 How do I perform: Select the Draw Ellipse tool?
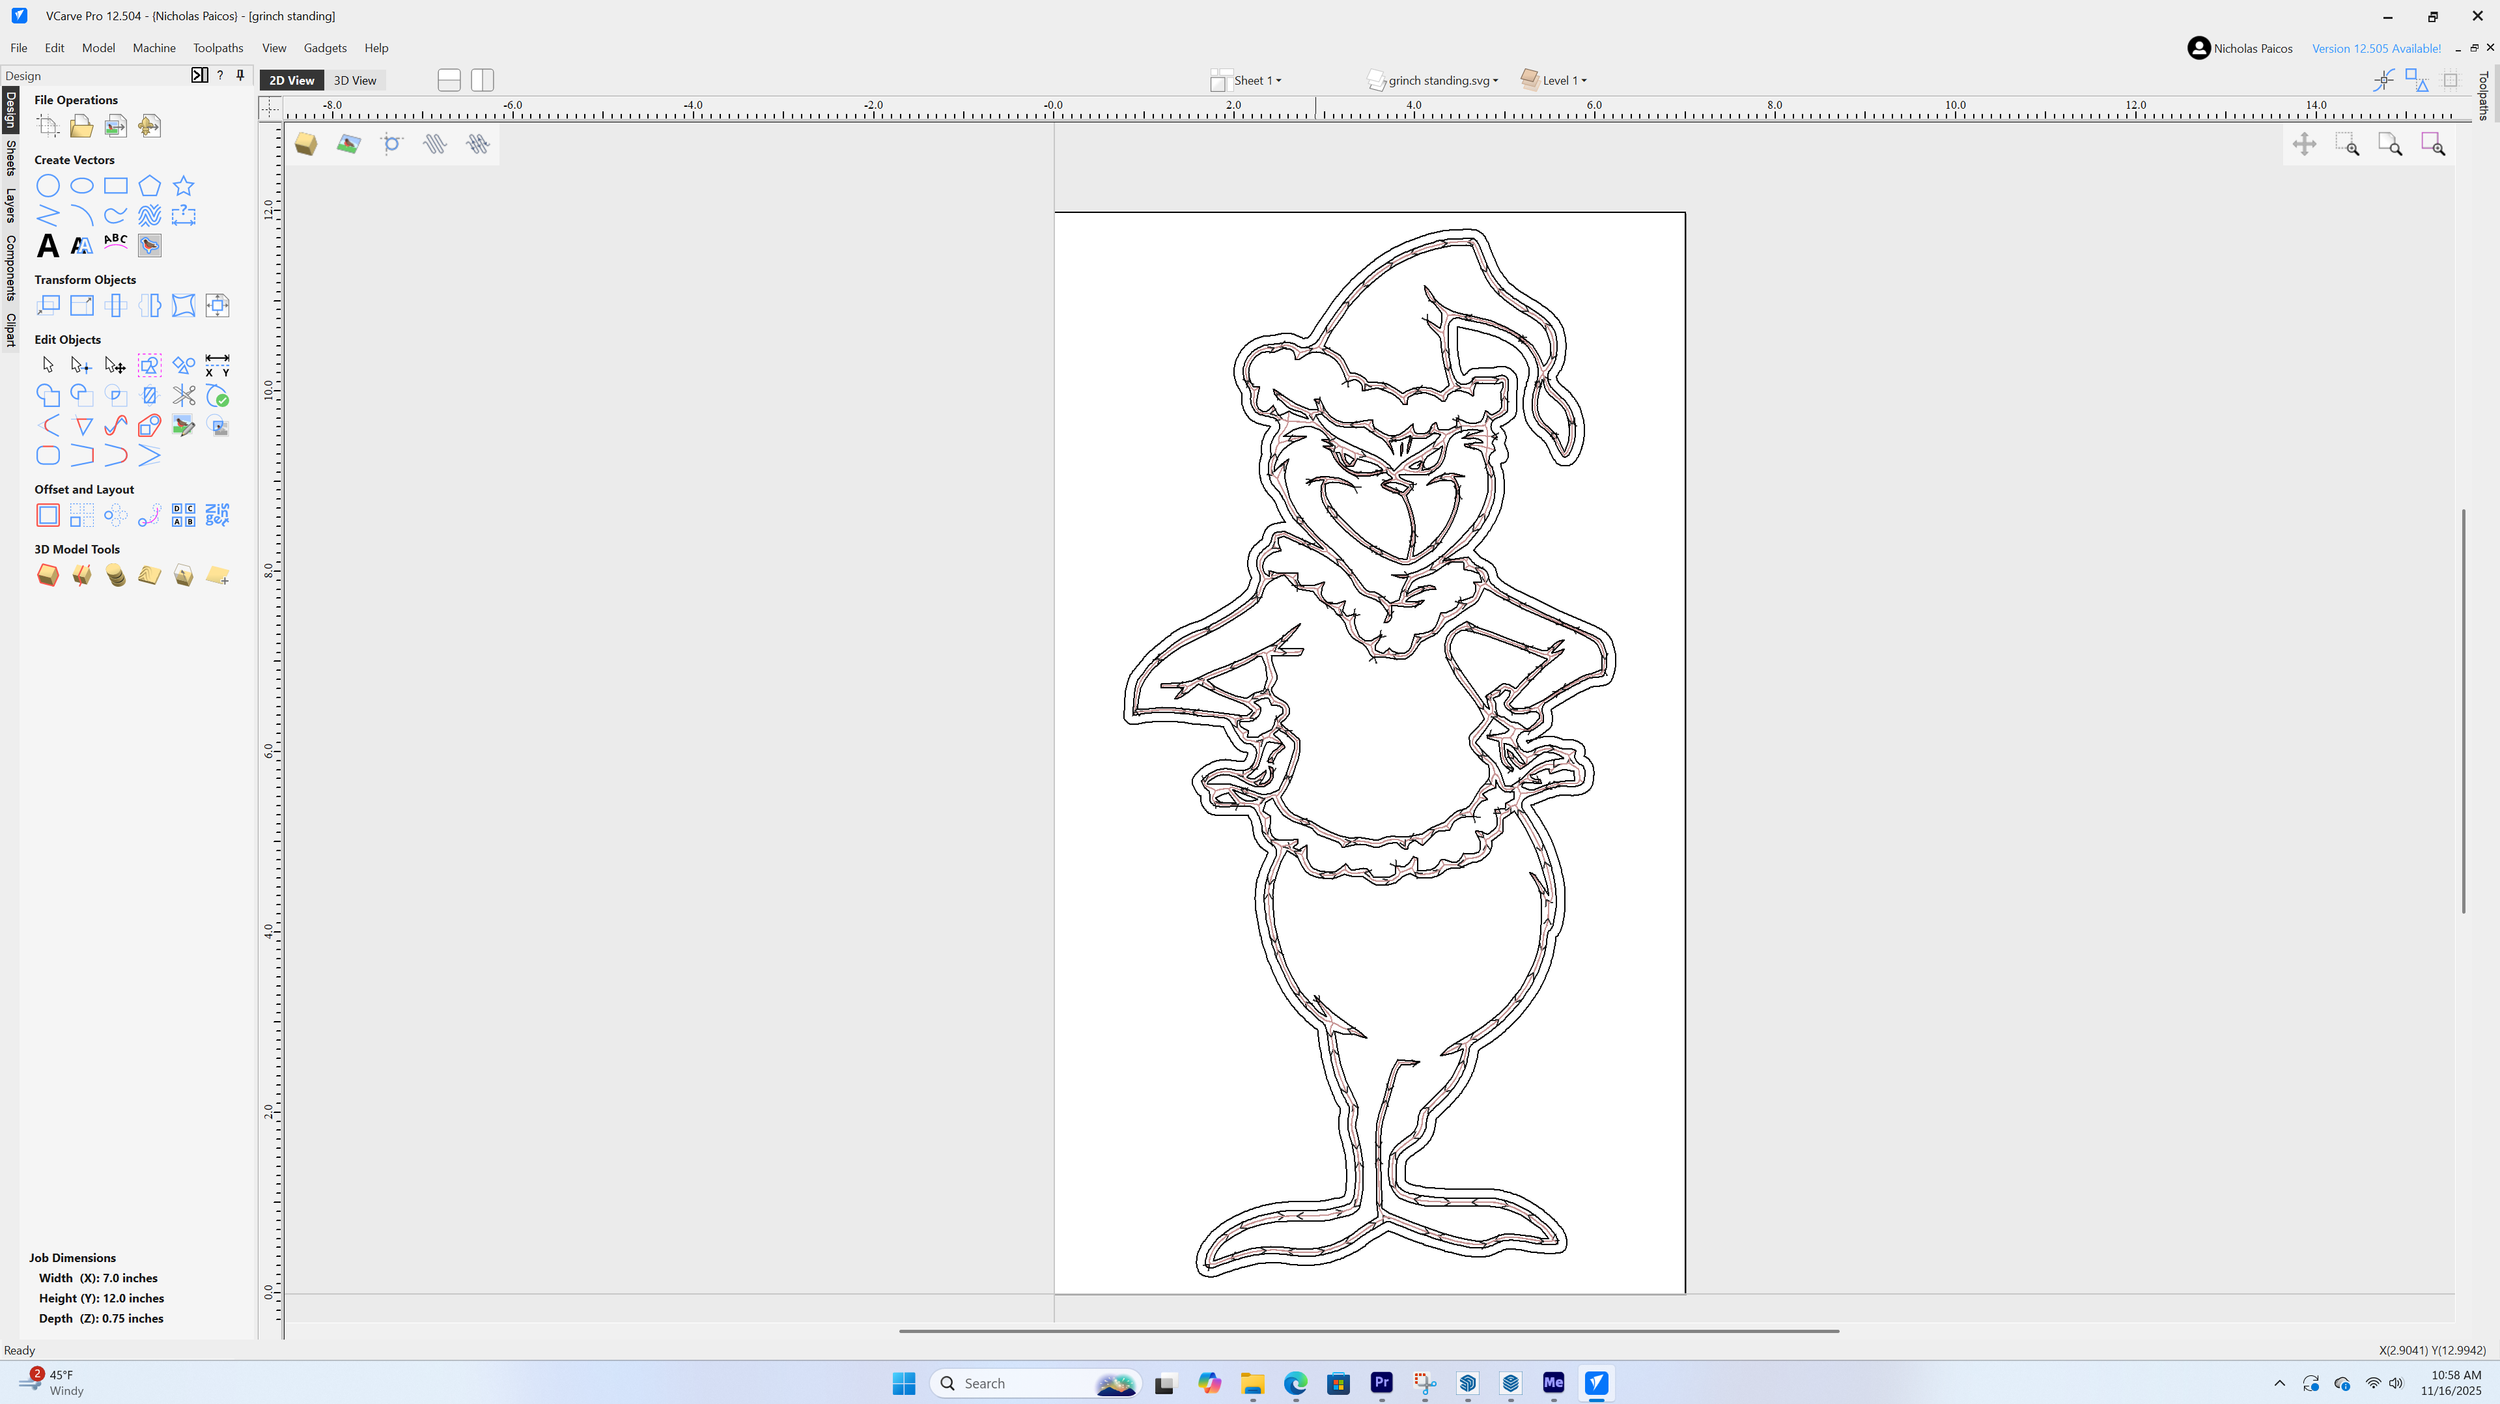(x=82, y=186)
